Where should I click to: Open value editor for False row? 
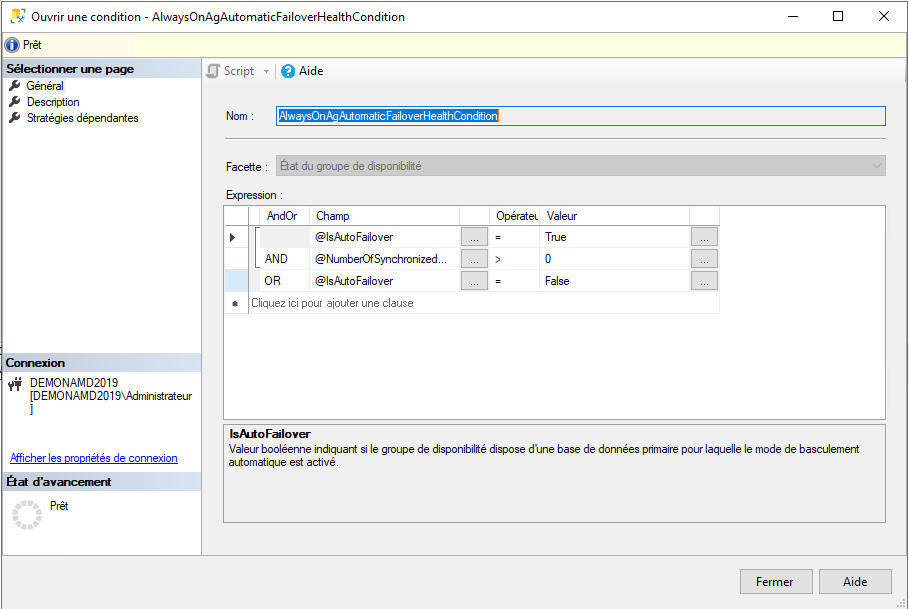click(704, 281)
